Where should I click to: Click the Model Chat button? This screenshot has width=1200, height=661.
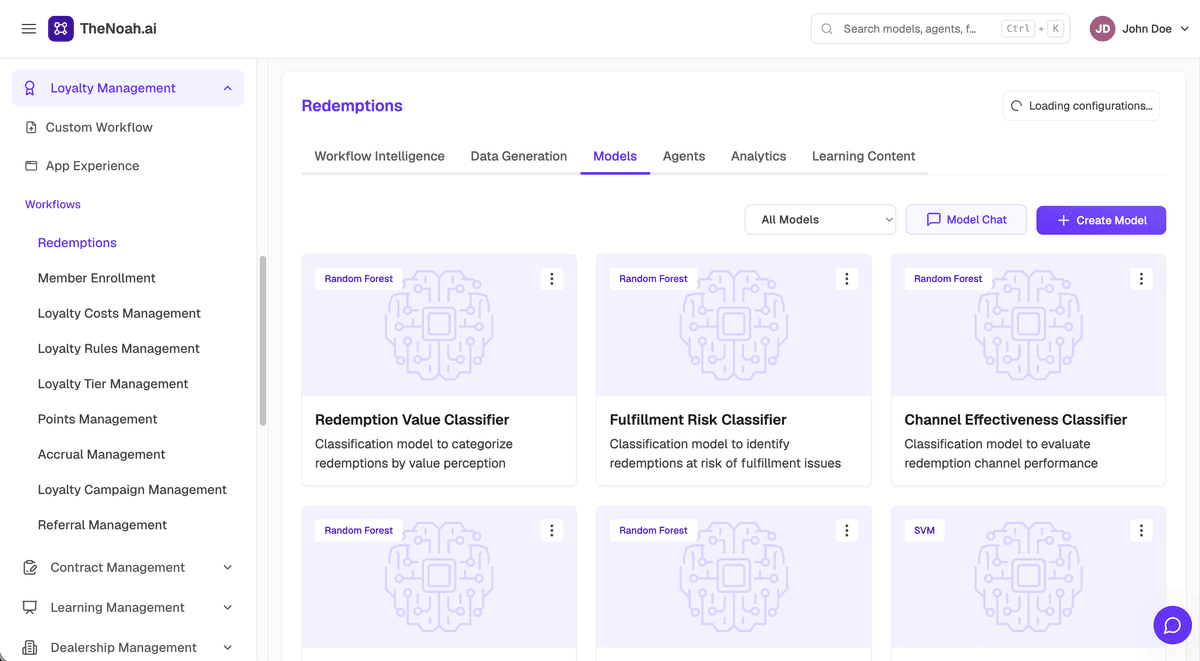tap(966, 220)
